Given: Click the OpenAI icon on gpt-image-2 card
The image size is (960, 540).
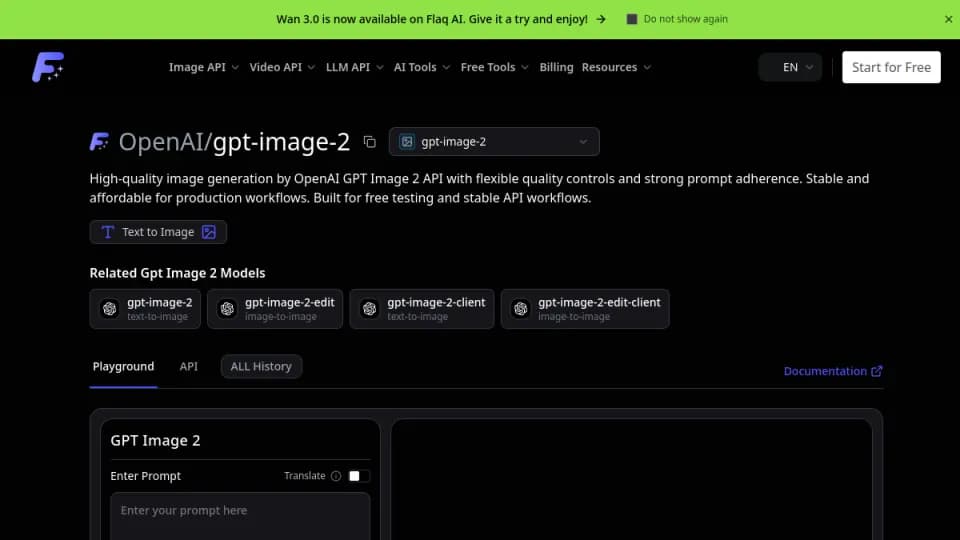Looking at the screenshot, I should 110,309.
